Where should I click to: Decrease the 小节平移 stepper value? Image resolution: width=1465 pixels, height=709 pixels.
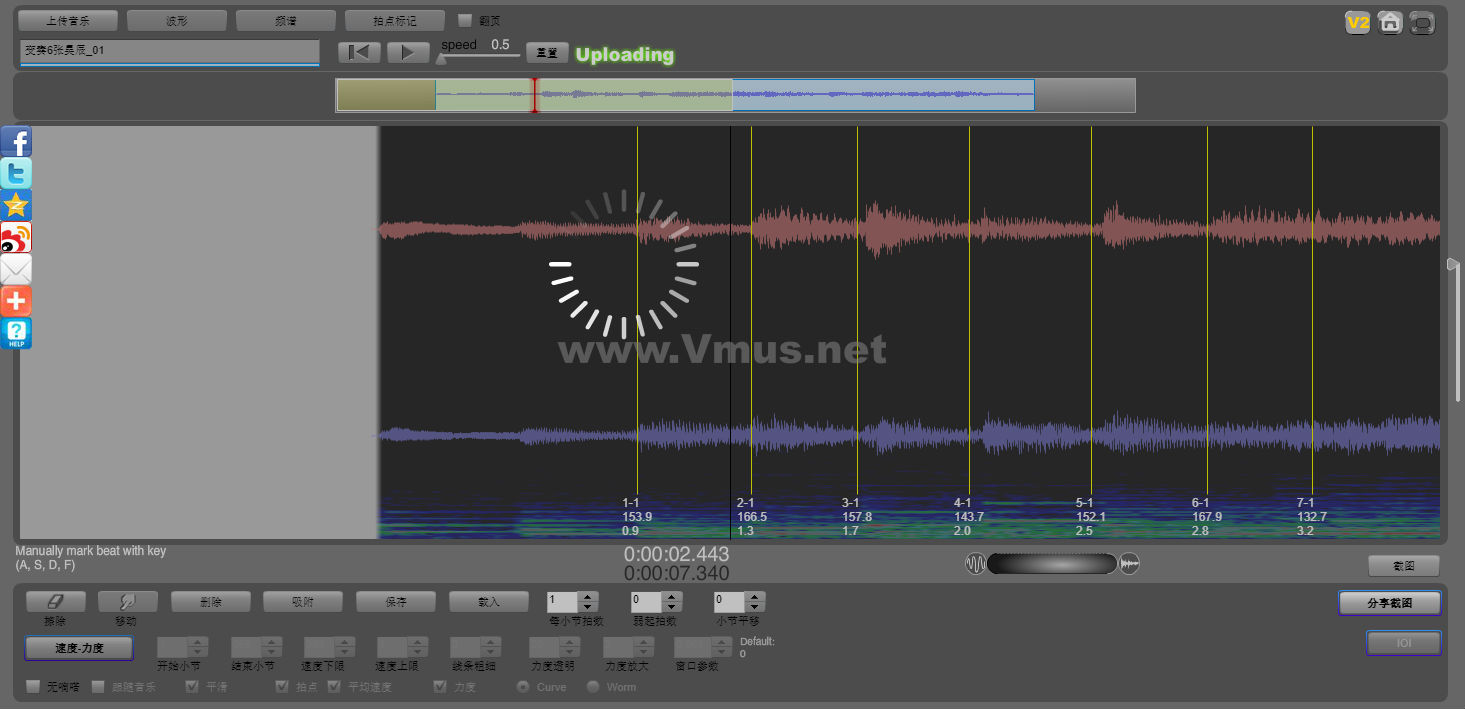point(755,607)
